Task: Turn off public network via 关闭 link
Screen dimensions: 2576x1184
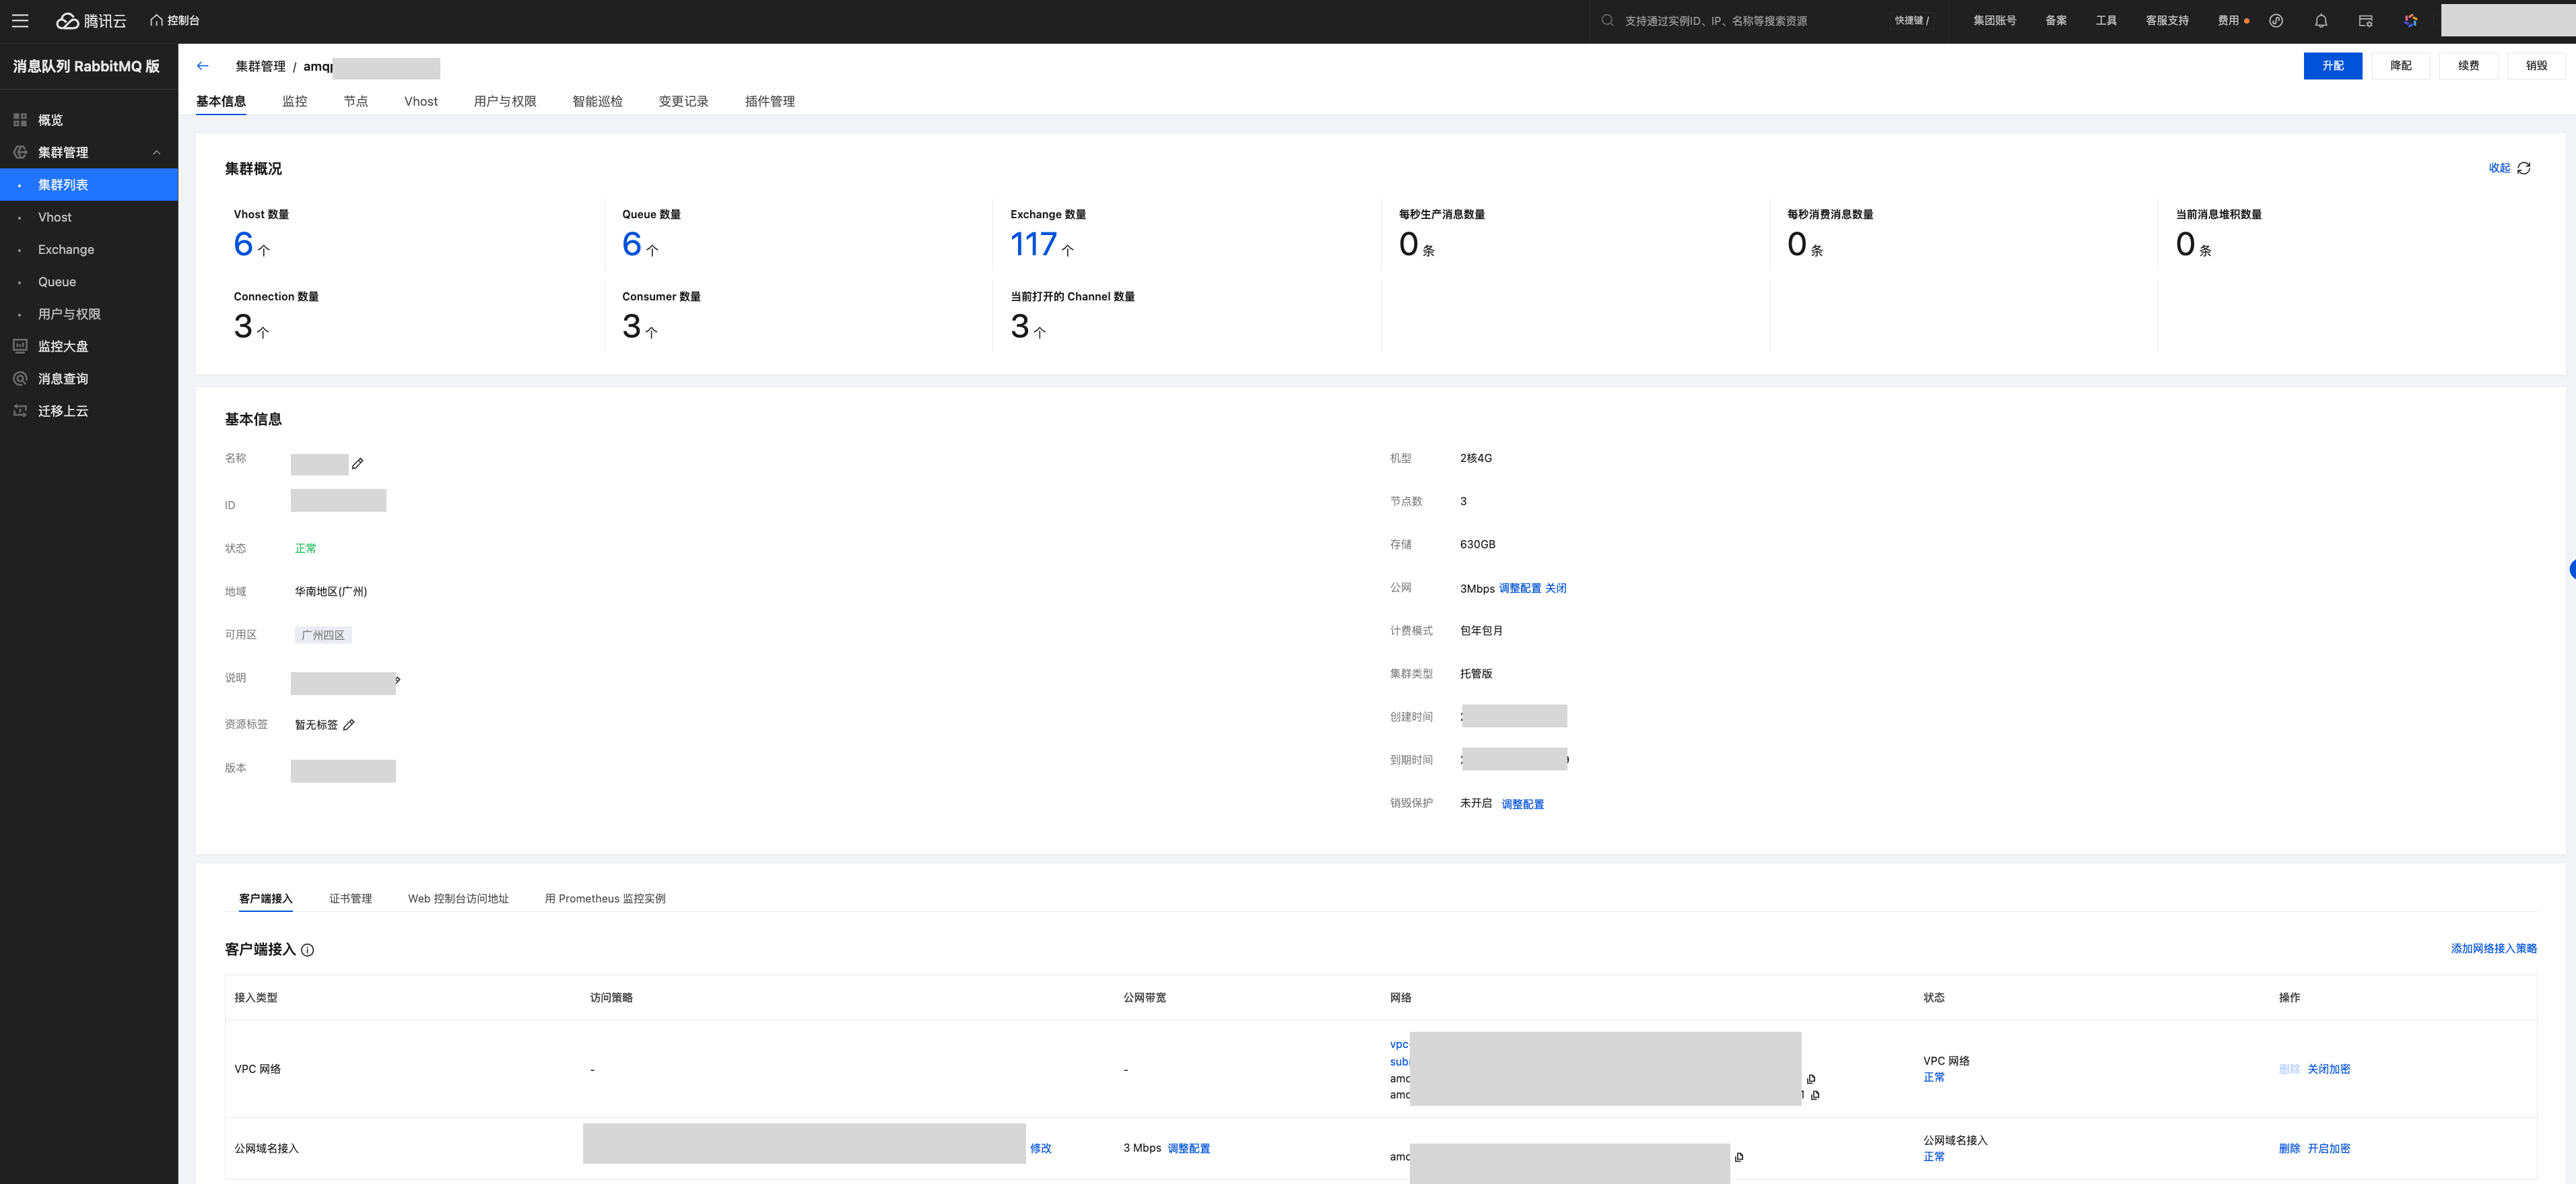Action: tap(1554, 588)
